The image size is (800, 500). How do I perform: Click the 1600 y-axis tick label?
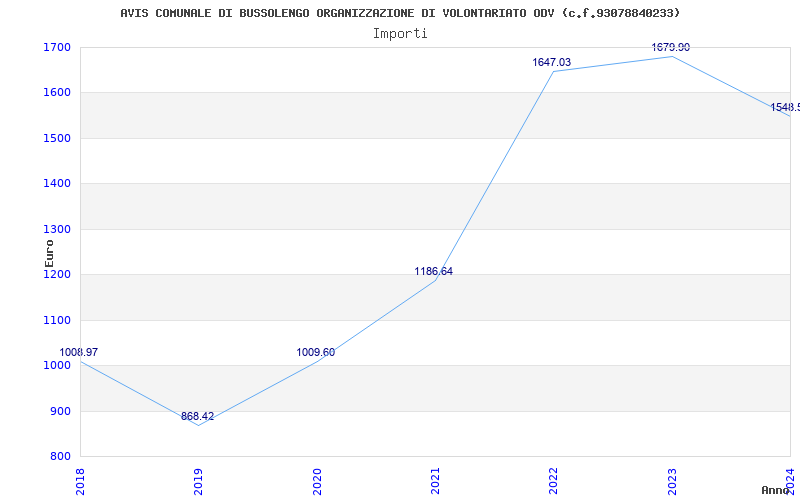tap(57, 93)
